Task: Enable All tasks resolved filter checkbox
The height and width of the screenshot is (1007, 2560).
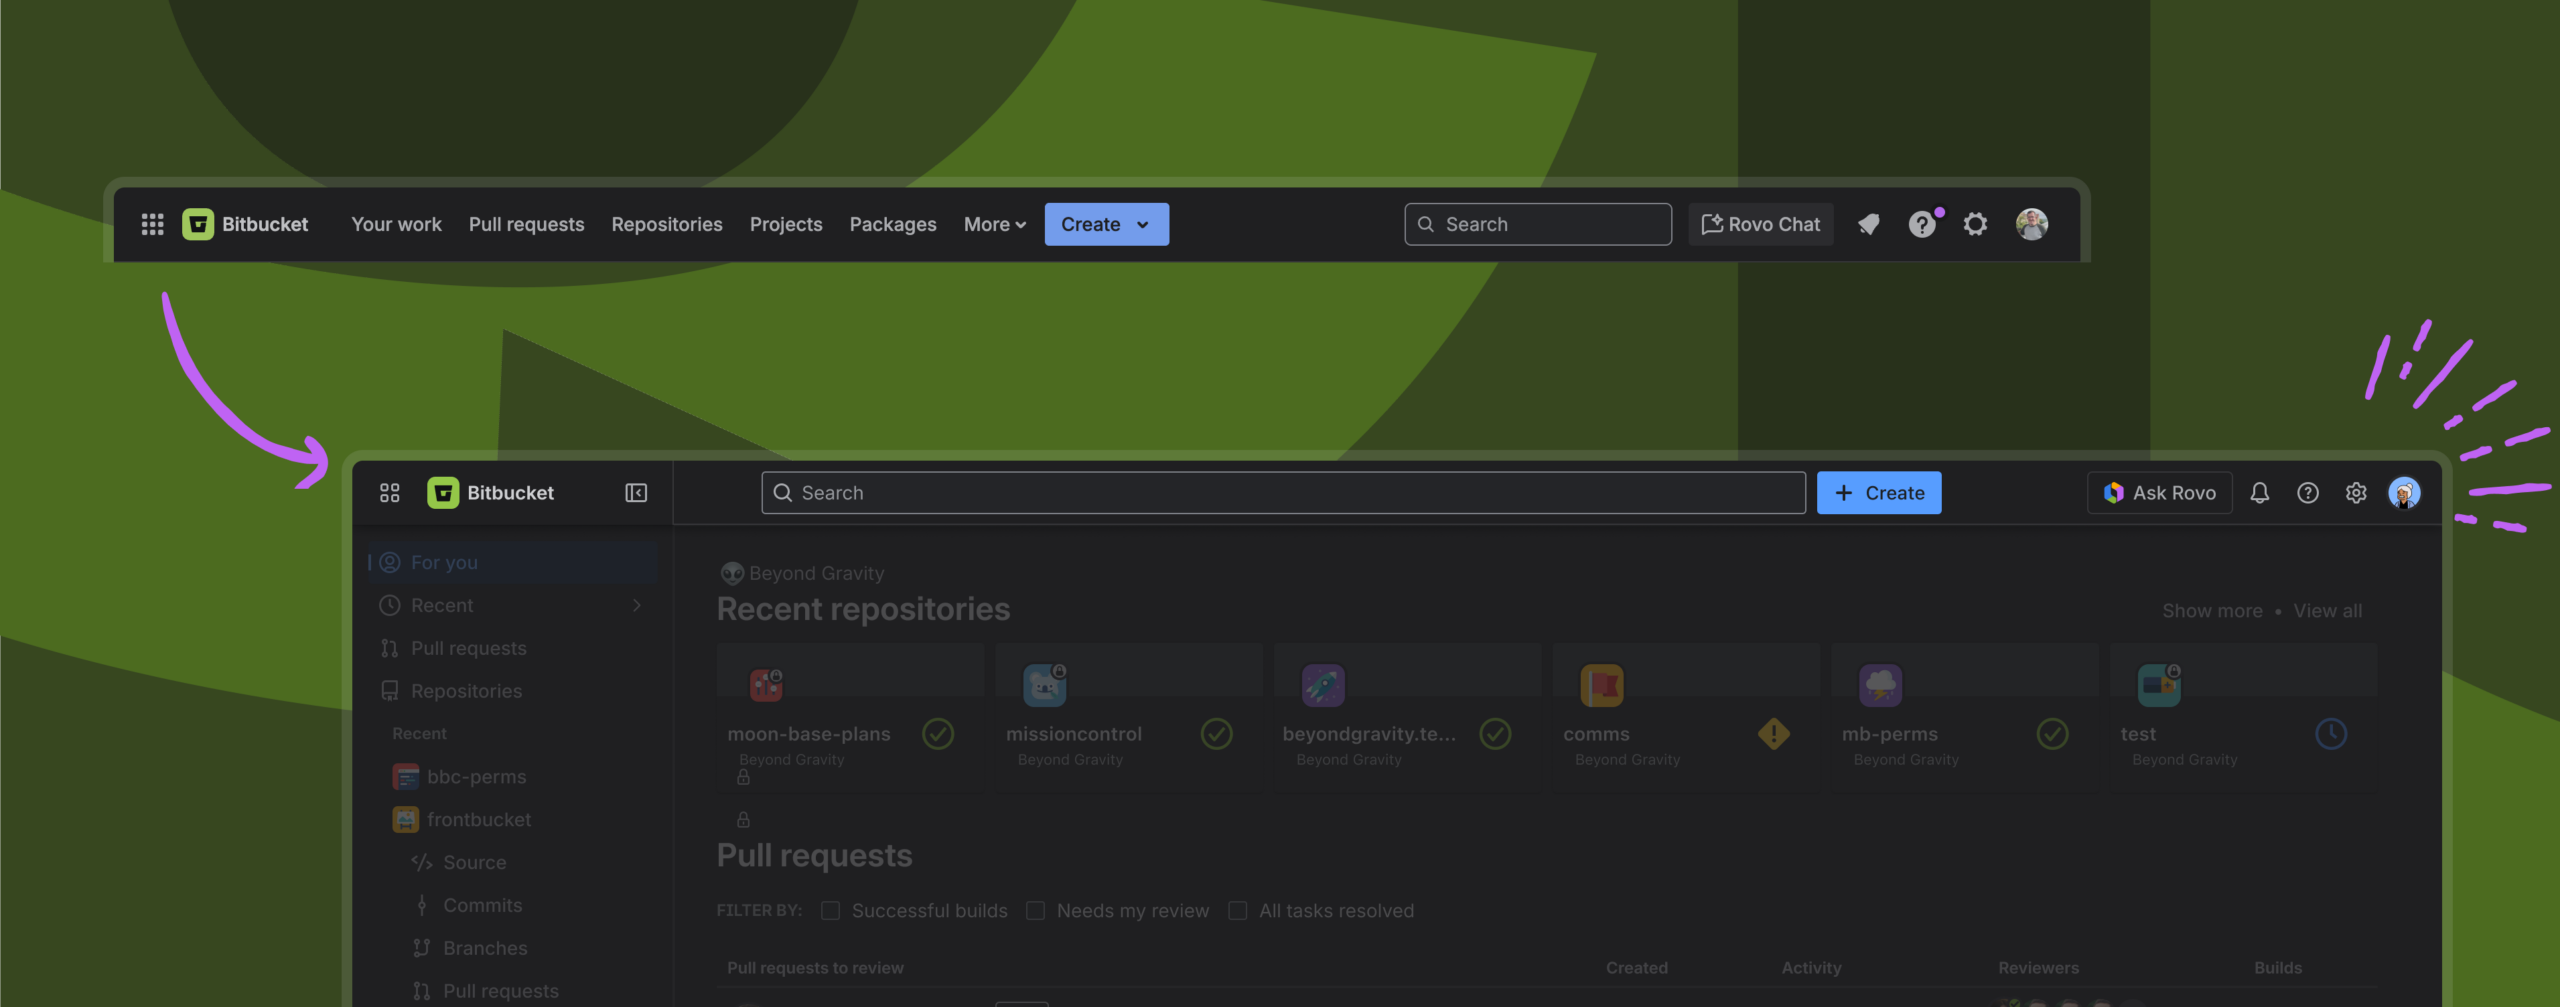Action: tap(1237, 911)
